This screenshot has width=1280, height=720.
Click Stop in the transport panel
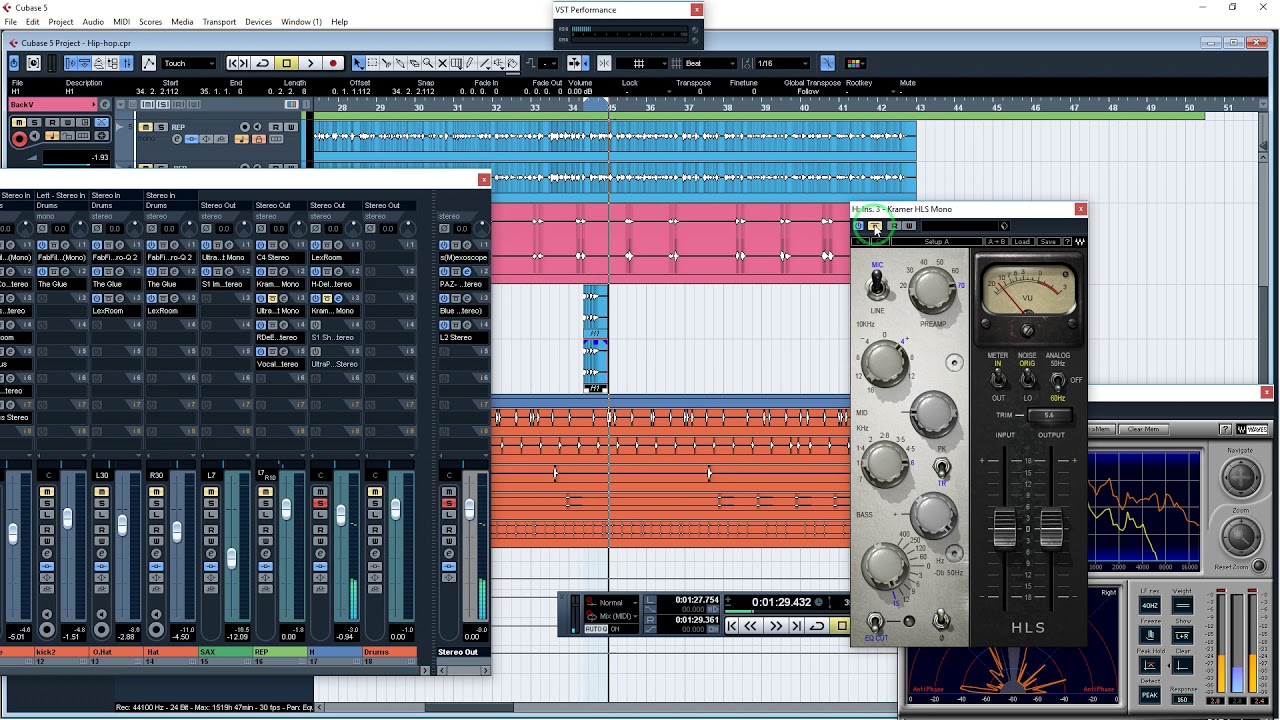click(x=841, y=626)
